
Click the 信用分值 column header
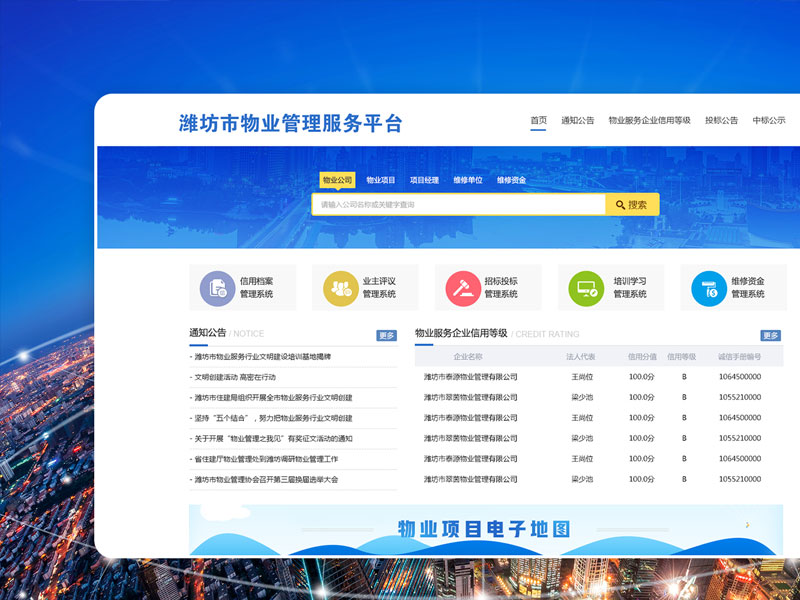(x=642, y=357)
